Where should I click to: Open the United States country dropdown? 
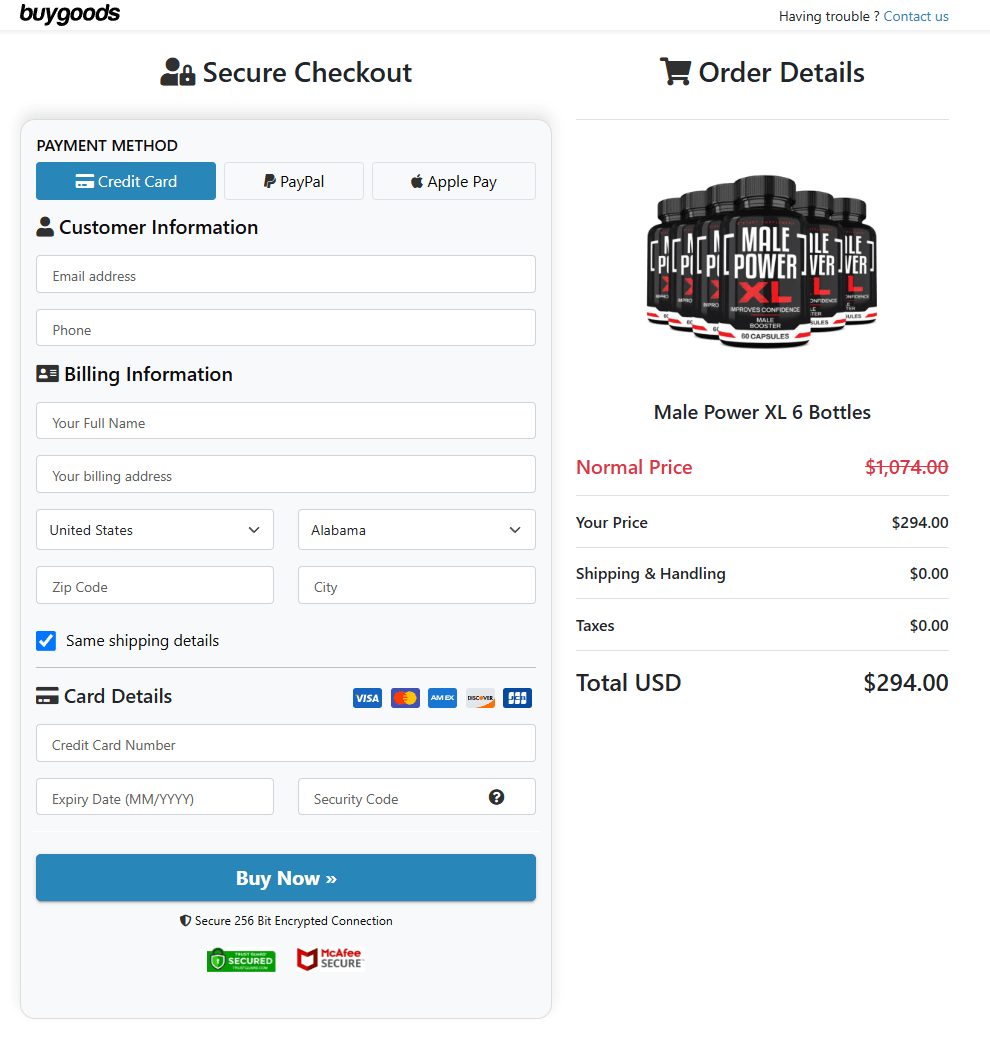[154, 529]
